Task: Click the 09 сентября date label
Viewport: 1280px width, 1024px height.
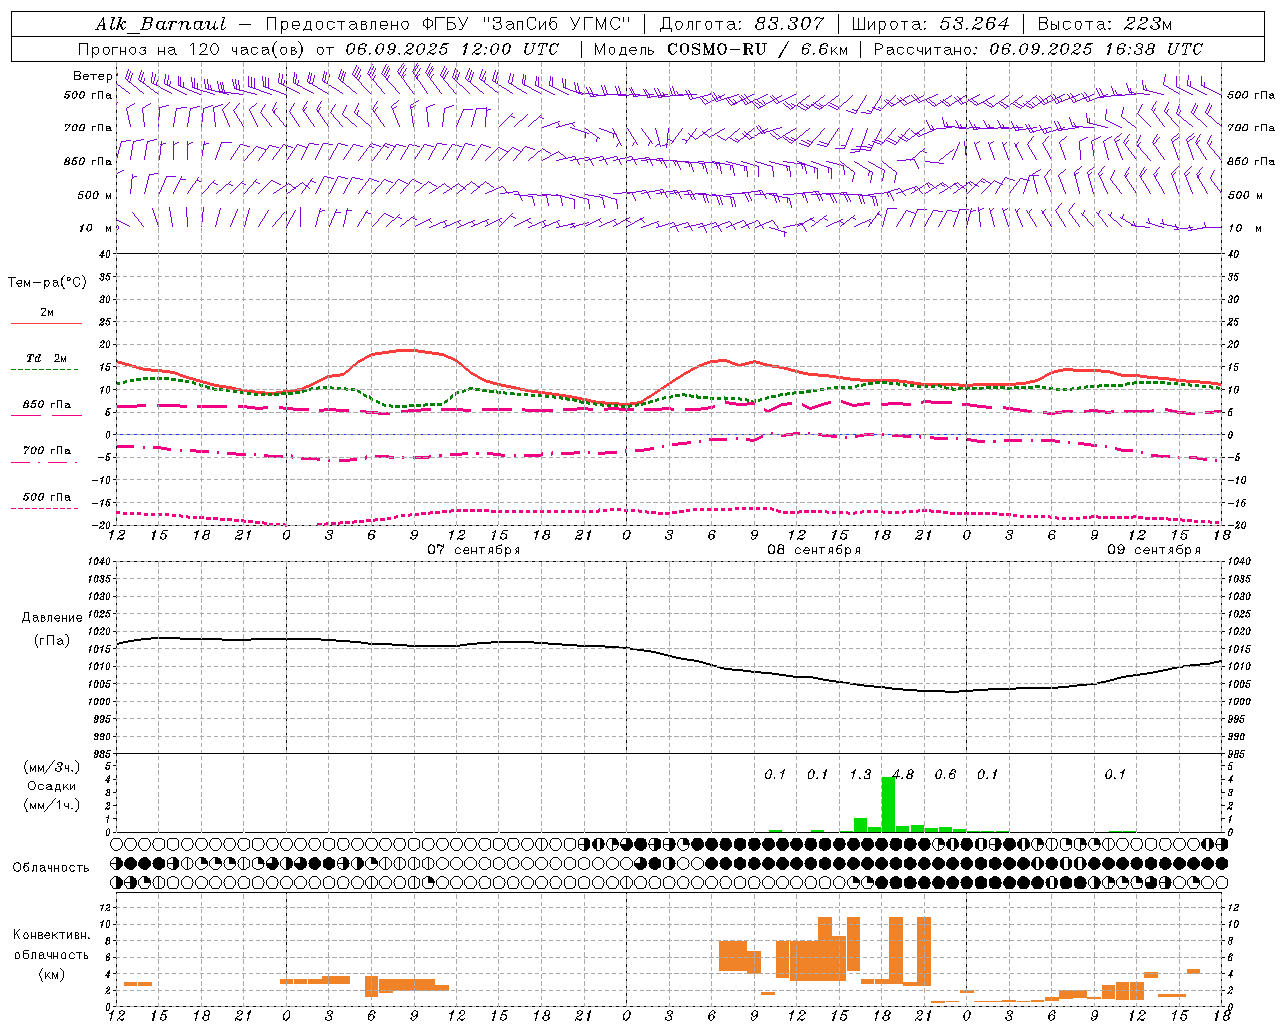Action: pos(1154,550)
